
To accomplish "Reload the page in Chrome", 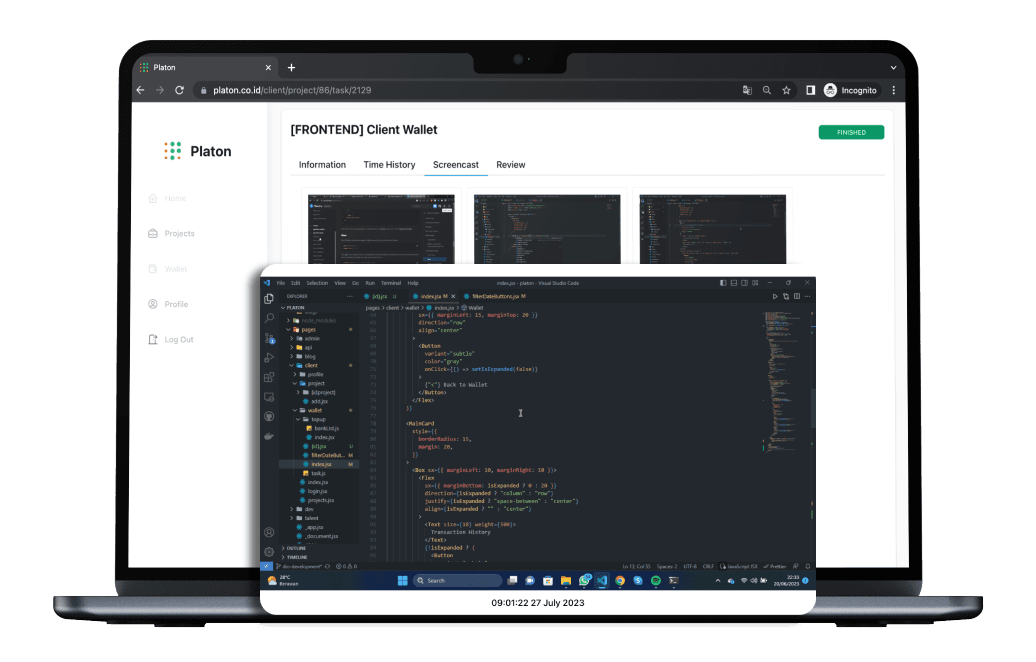I will coord(179,90).
